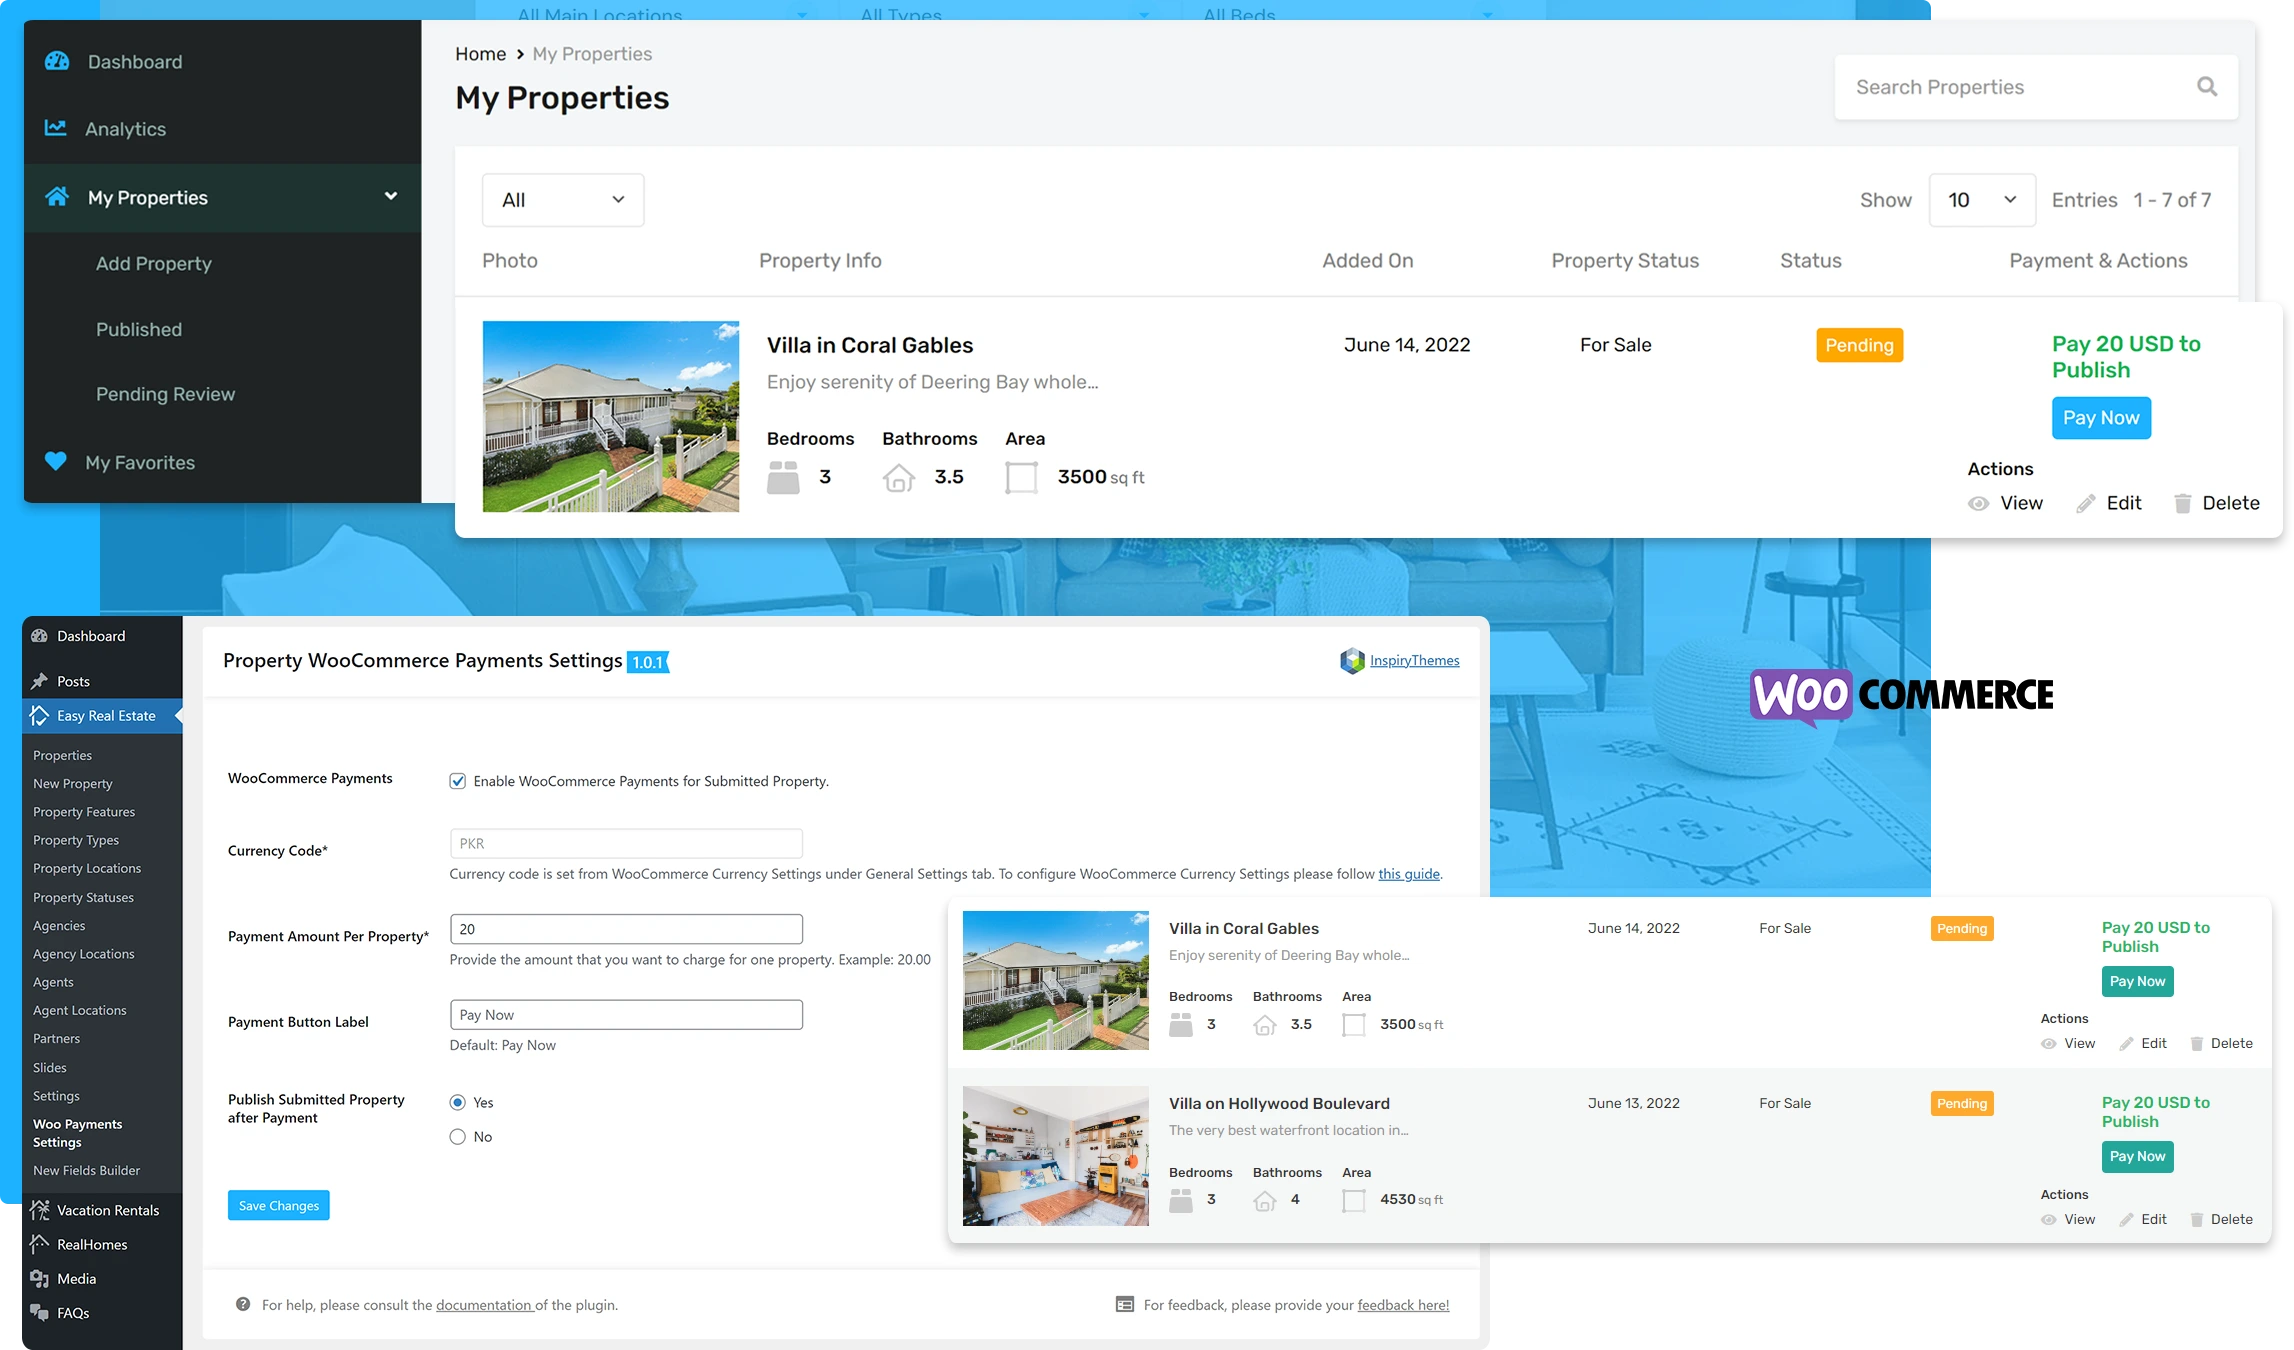Click Home in the breadcrumb

pos(481,54)
